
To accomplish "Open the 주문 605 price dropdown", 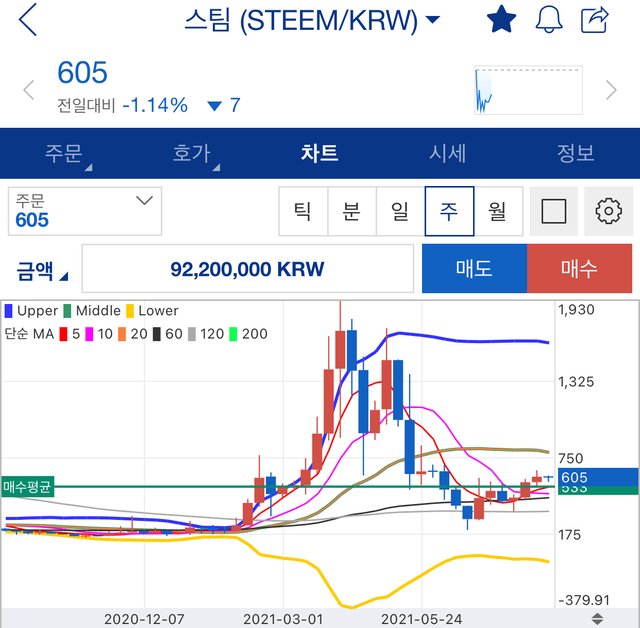I will 85,211.
